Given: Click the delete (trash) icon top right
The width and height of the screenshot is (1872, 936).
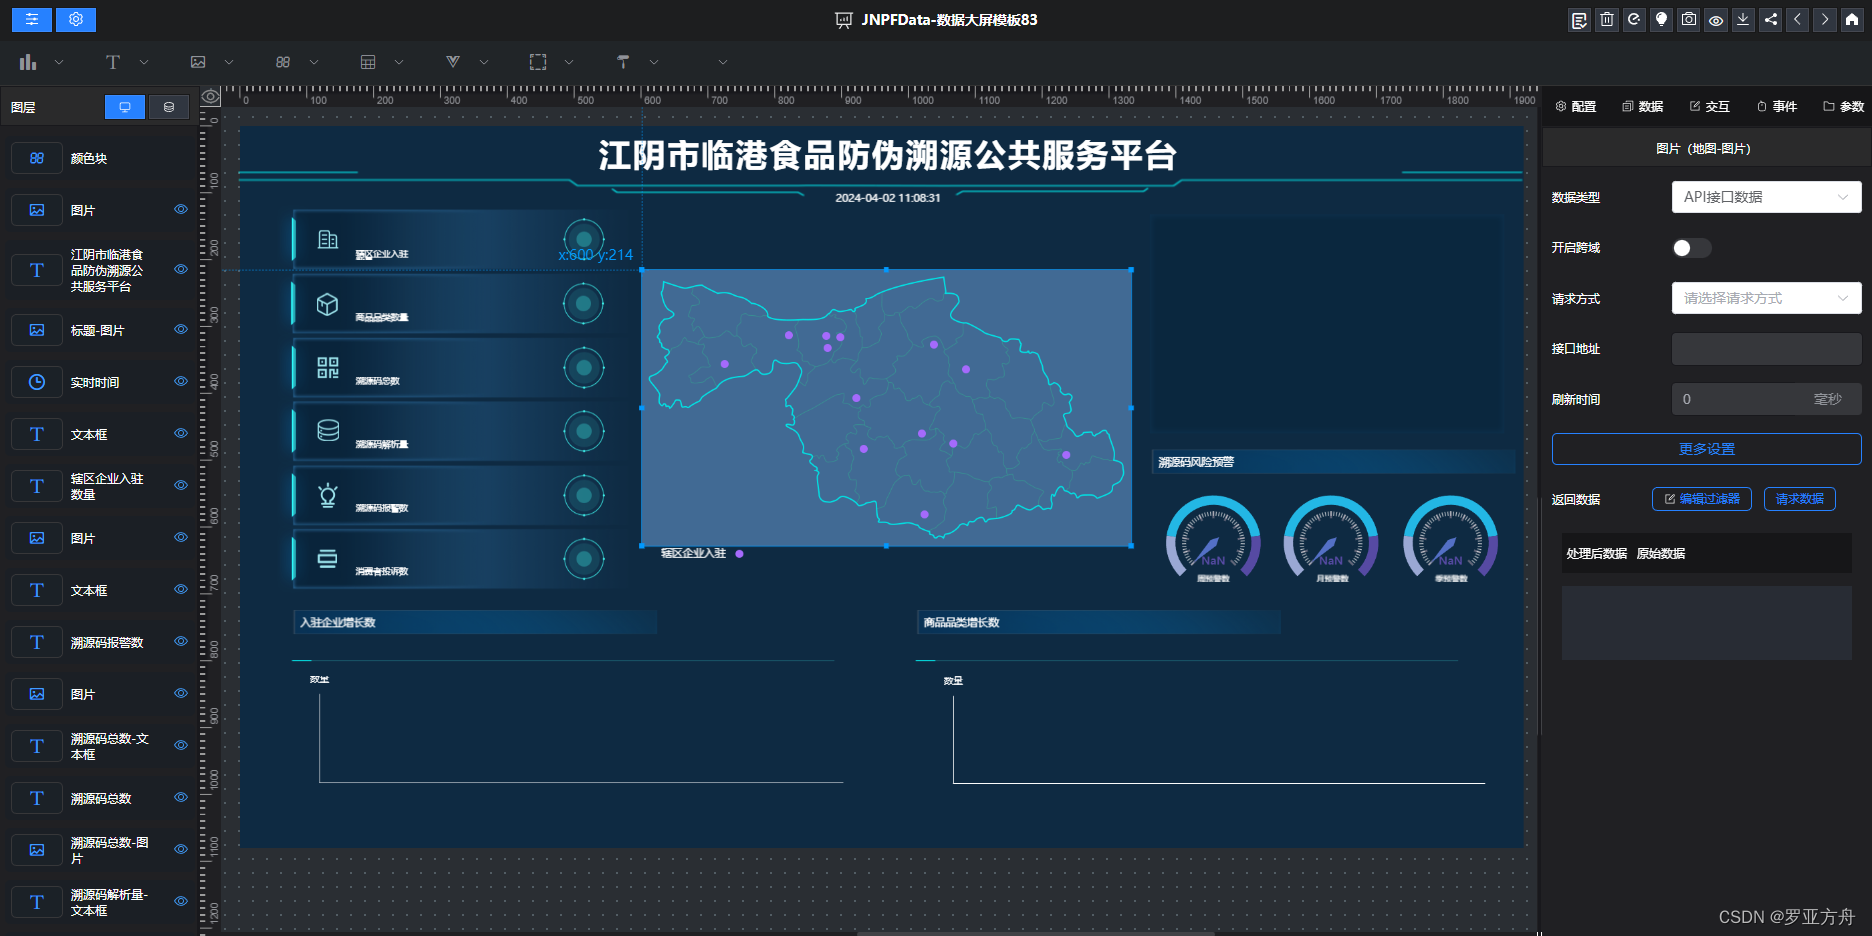Looking at the screenshot, I should (1607, 19).
